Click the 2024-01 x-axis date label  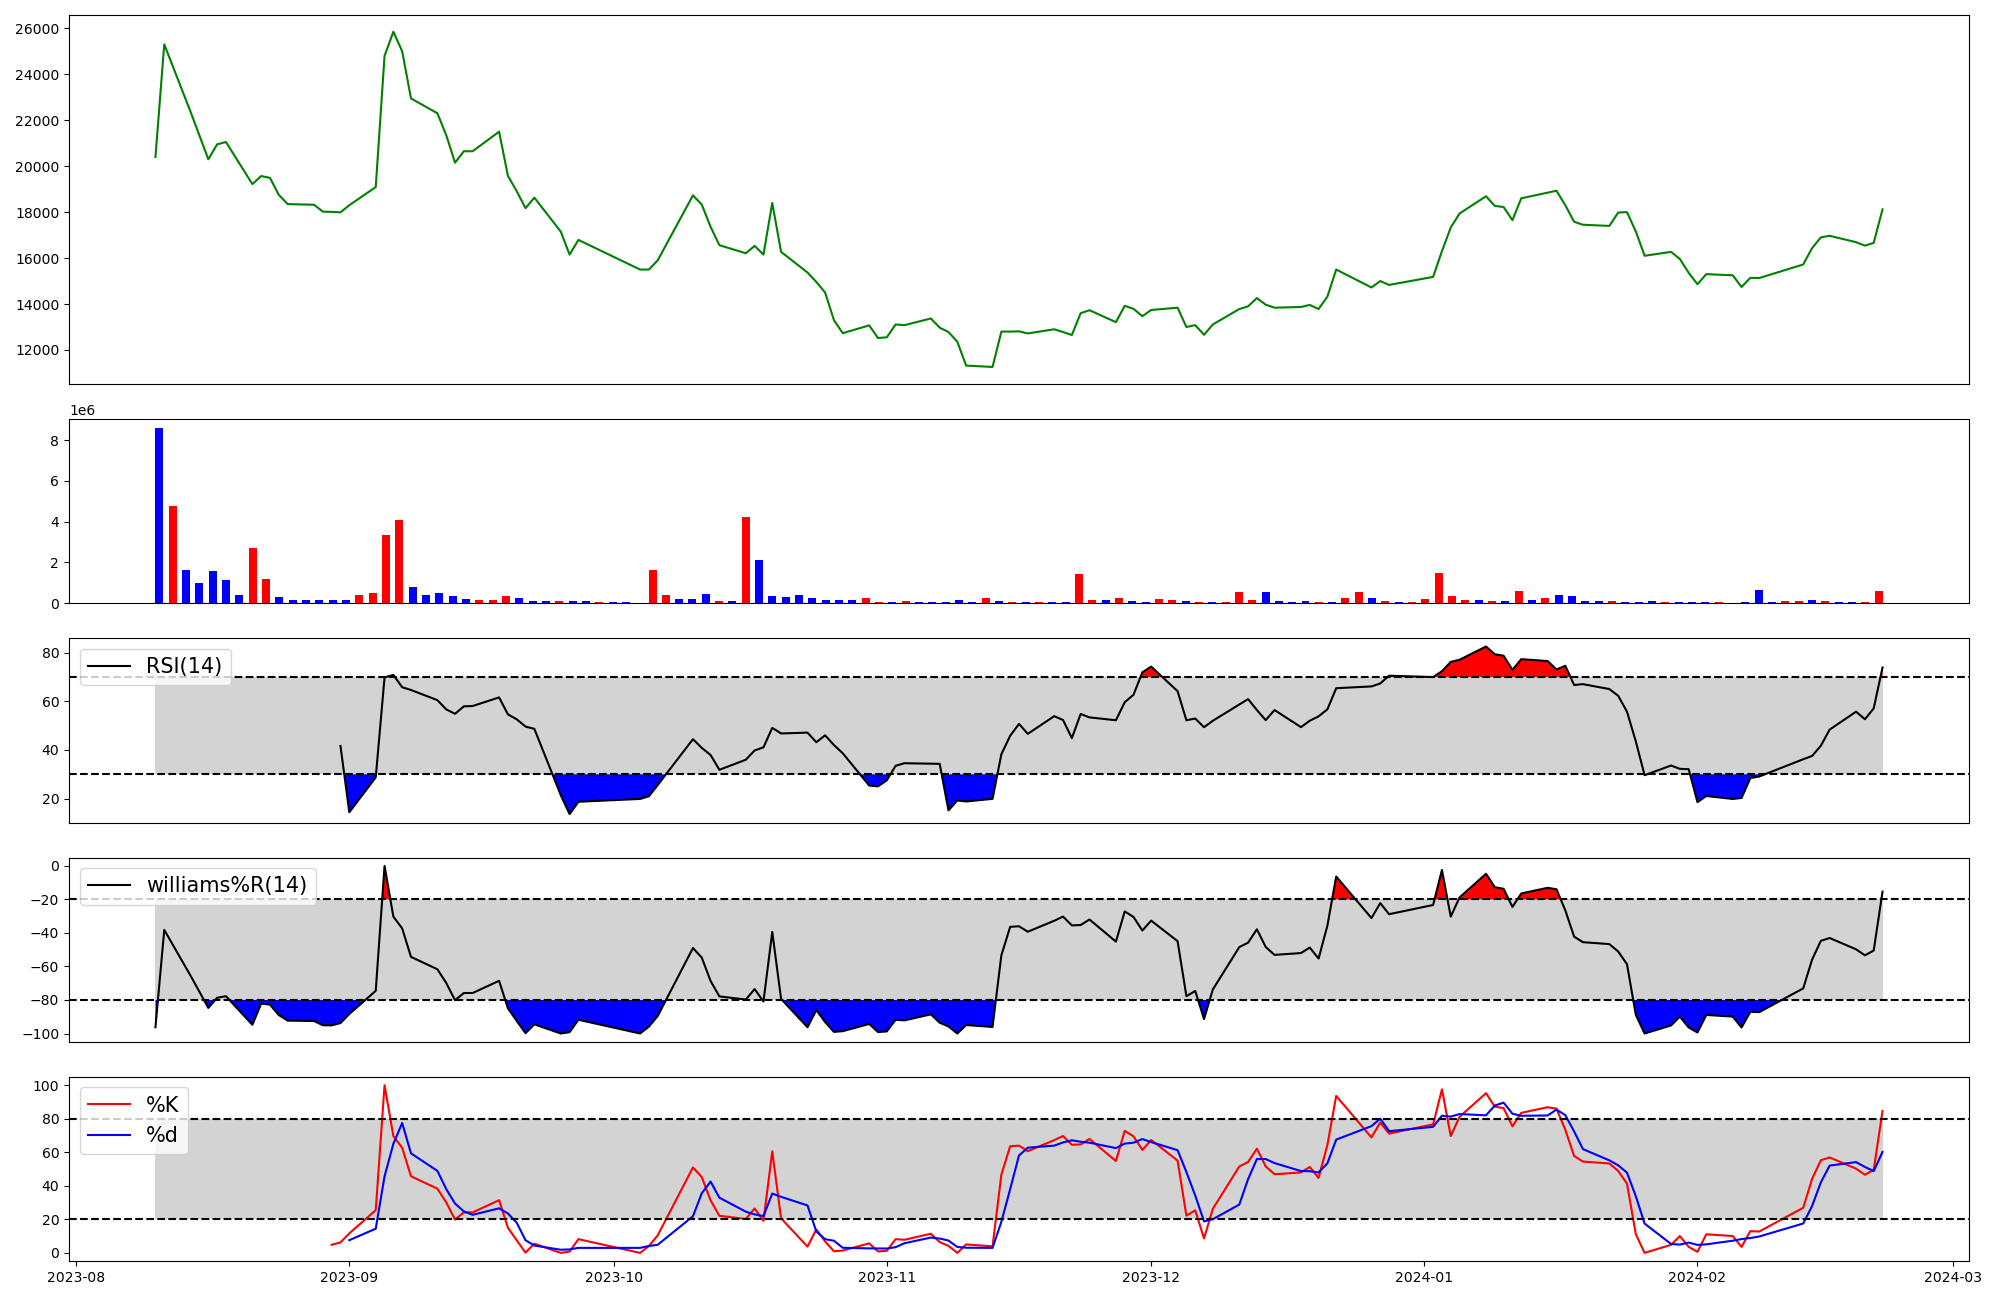1423,1277
